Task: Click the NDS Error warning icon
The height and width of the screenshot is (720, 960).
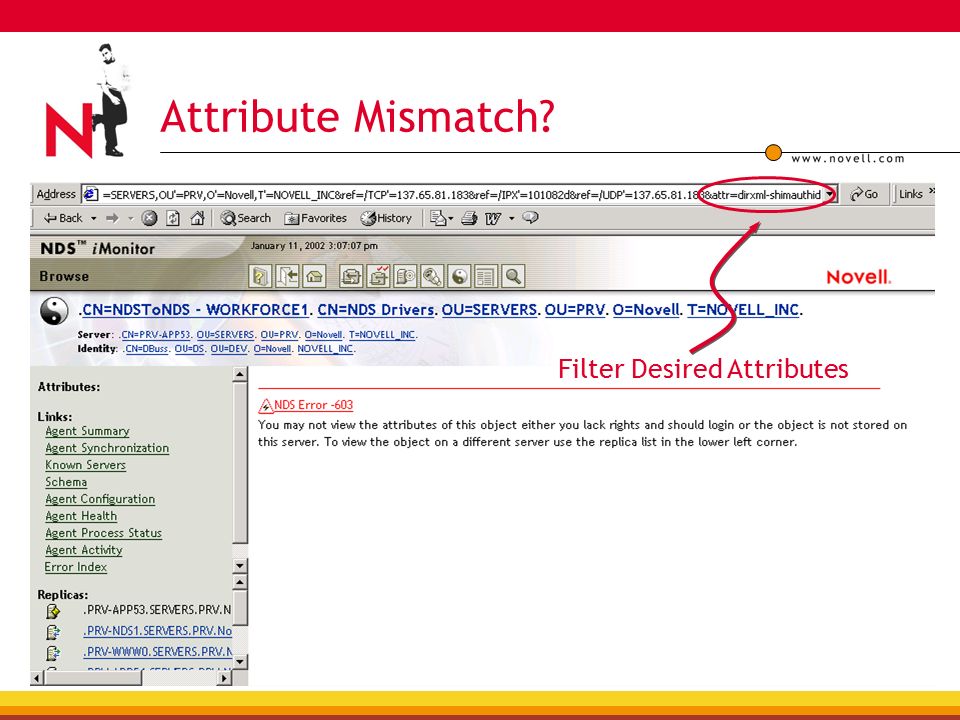Action: click(x=266, y=405)
